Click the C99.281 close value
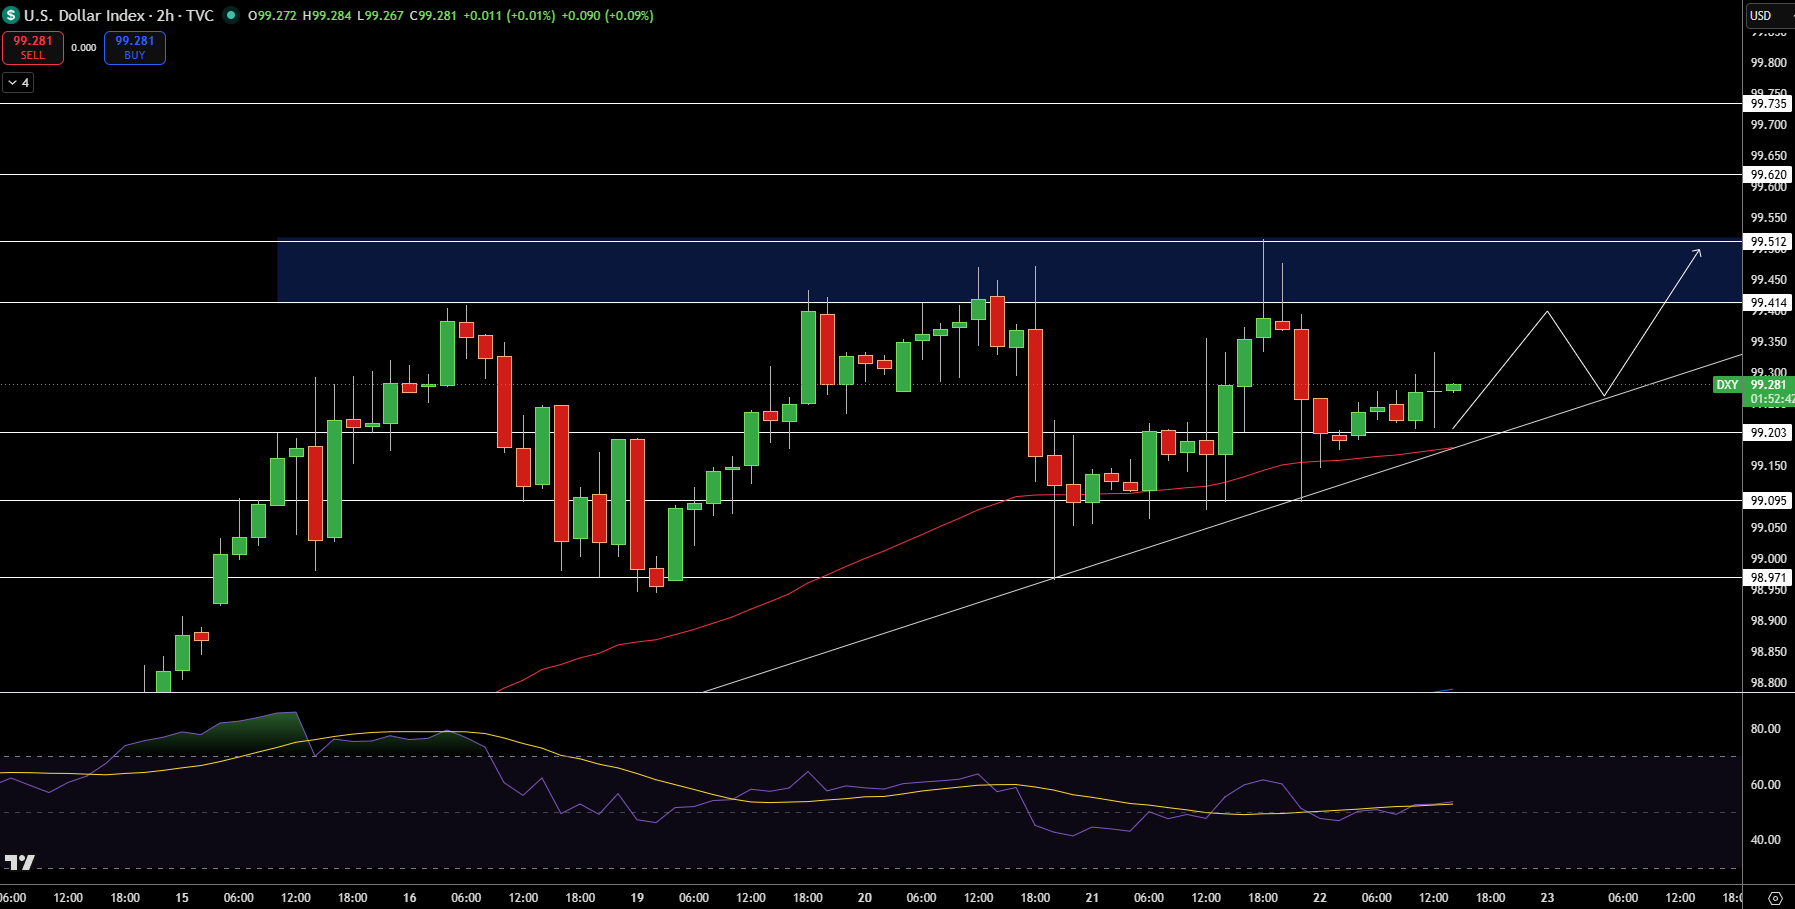Image resolution: width=1795 pixels, height=909 pixels. pyautogui.click(x=433, y=15)
